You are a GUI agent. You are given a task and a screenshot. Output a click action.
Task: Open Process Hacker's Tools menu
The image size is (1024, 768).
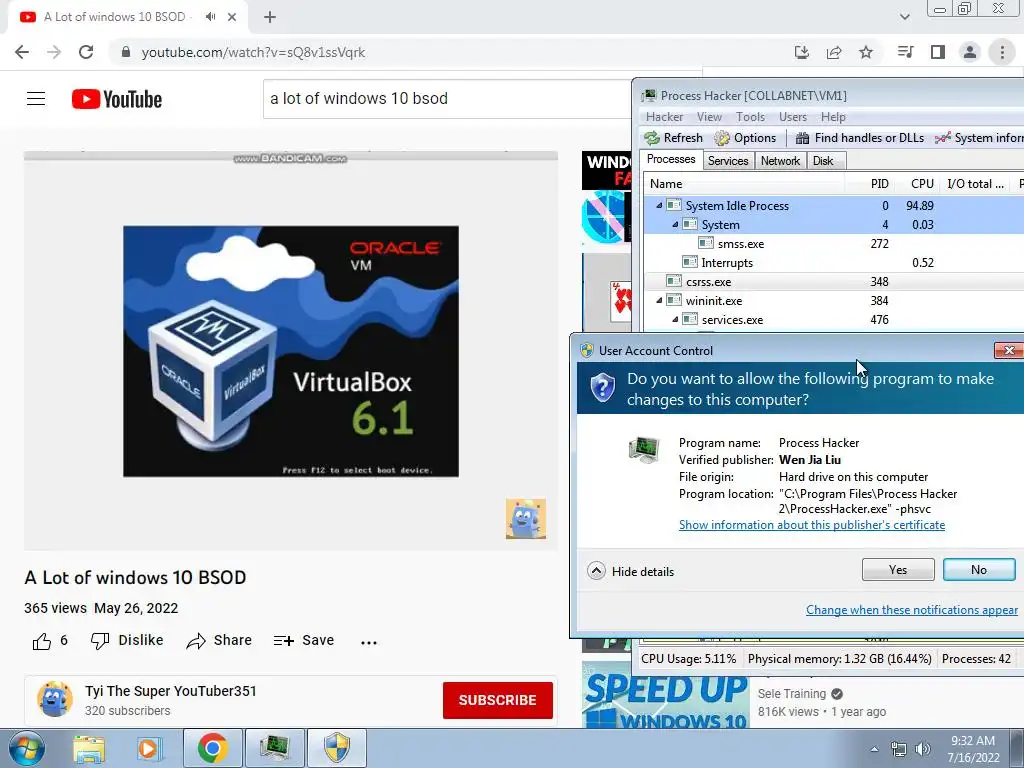click(x=750, y=117)
